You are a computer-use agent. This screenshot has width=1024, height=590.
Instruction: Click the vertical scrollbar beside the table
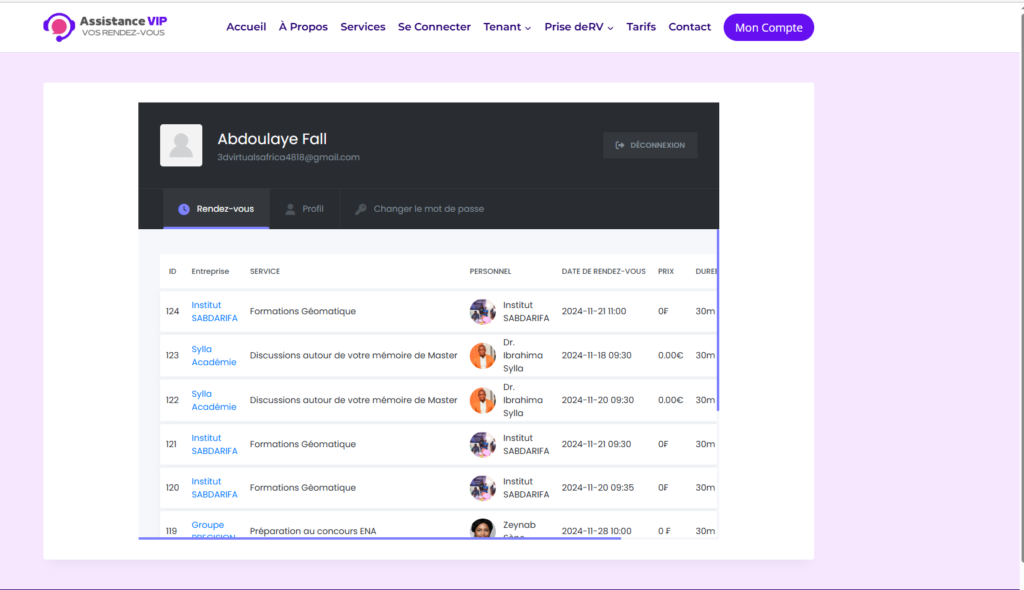coord(718,320)
